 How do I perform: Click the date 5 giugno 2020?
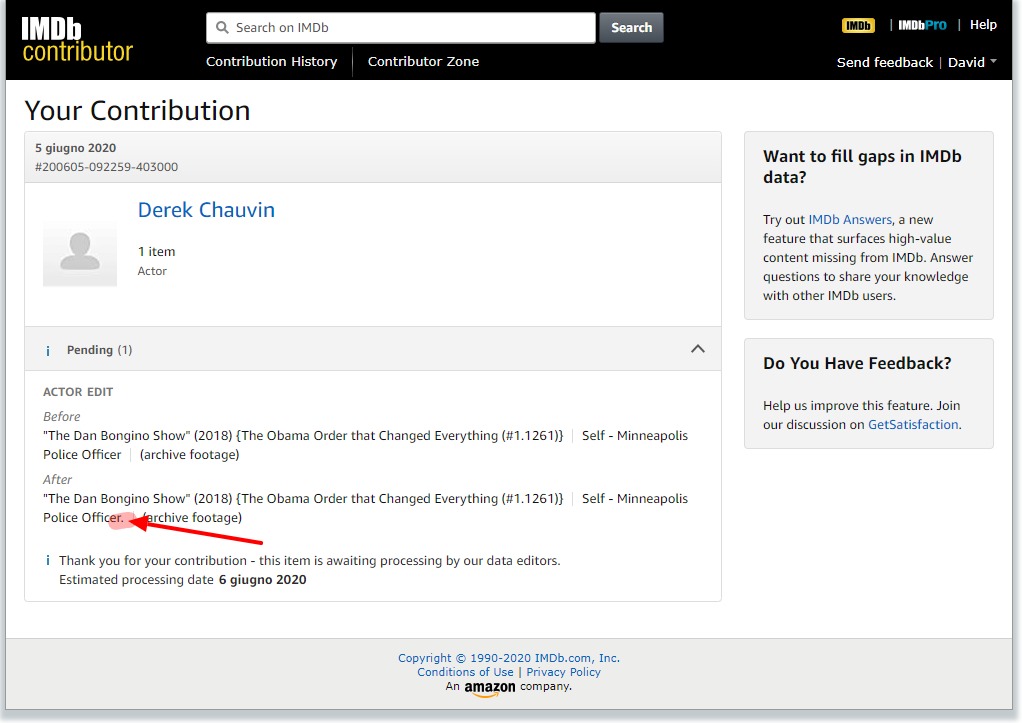76,148
